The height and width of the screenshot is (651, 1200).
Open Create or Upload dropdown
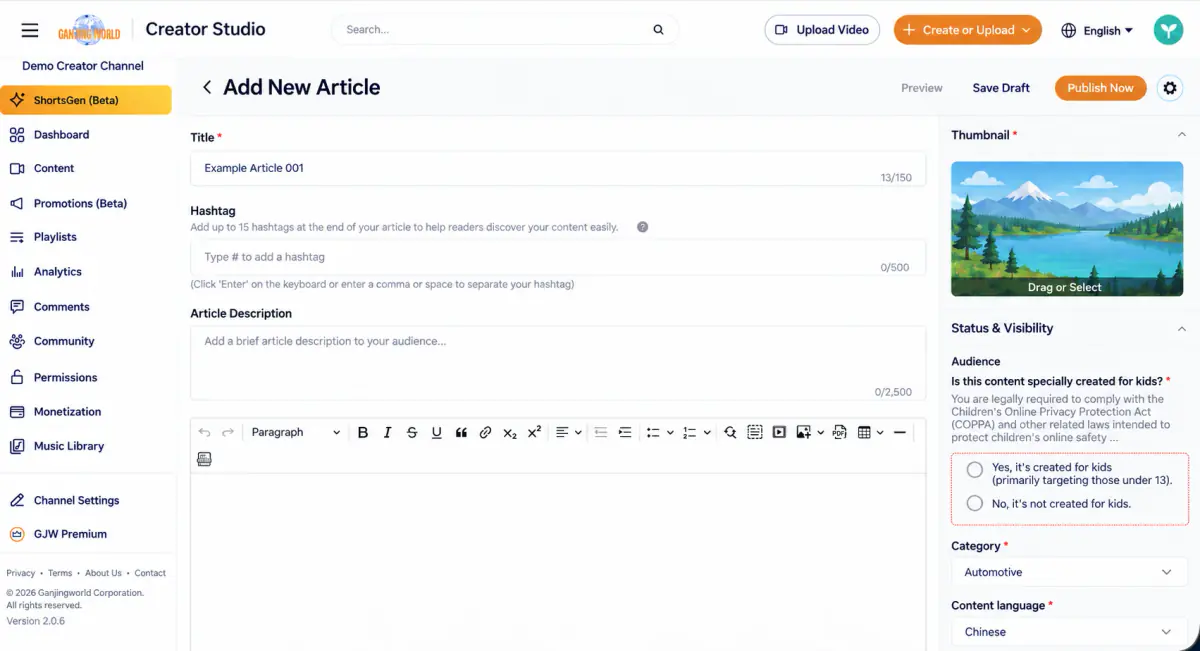pos(967,30)
